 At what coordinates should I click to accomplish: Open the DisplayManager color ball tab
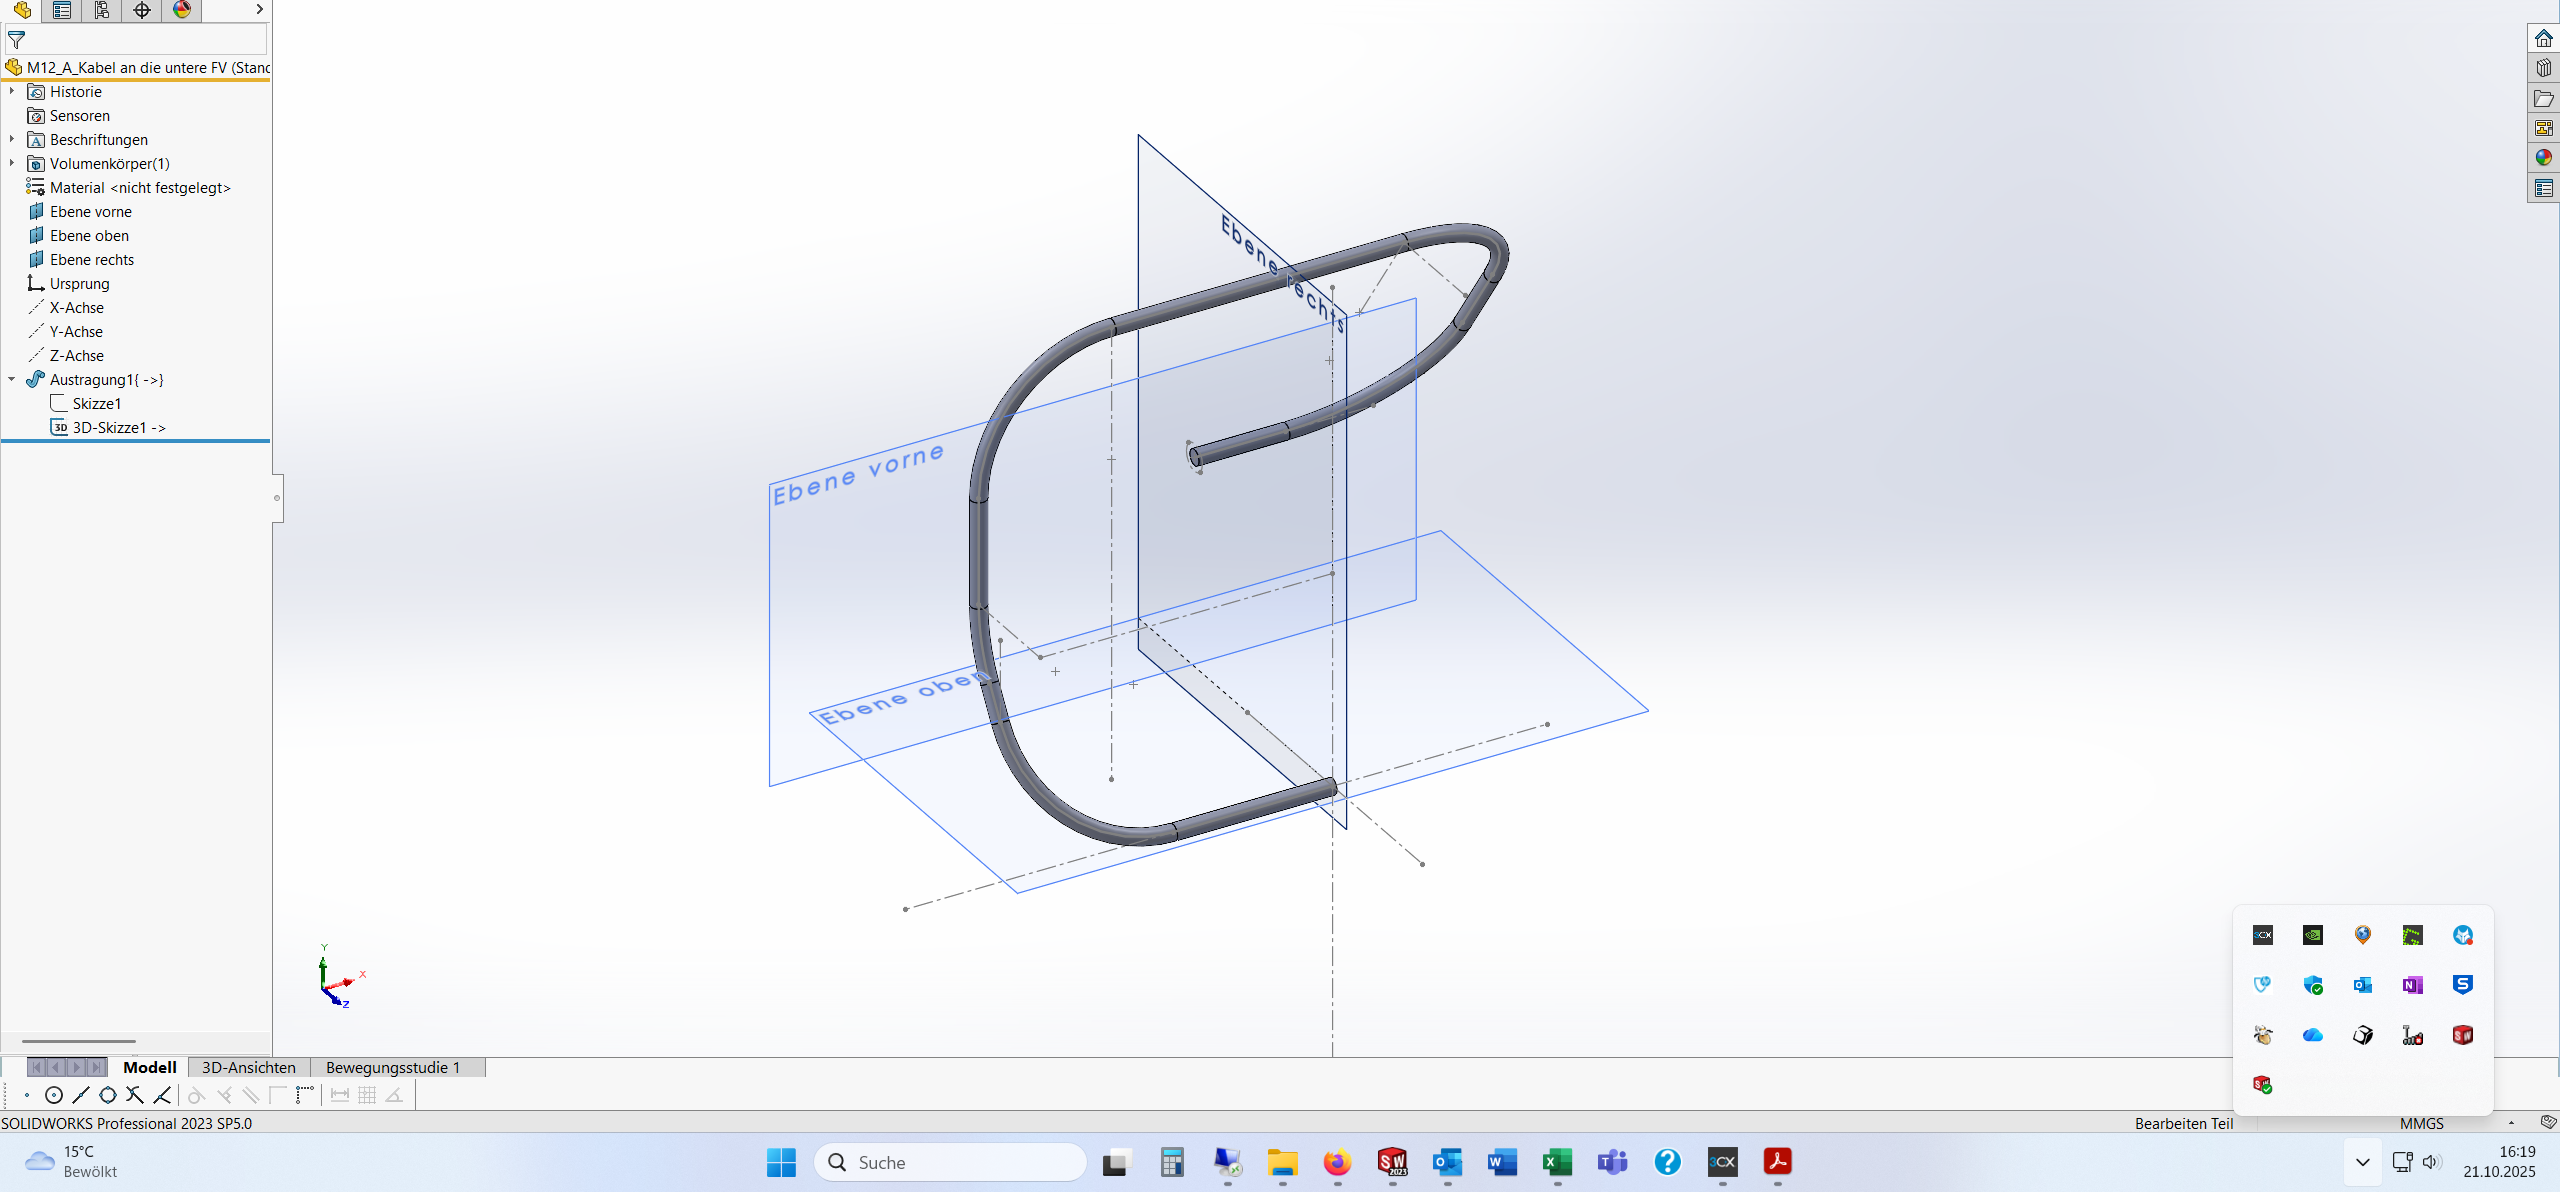(182, 10)
